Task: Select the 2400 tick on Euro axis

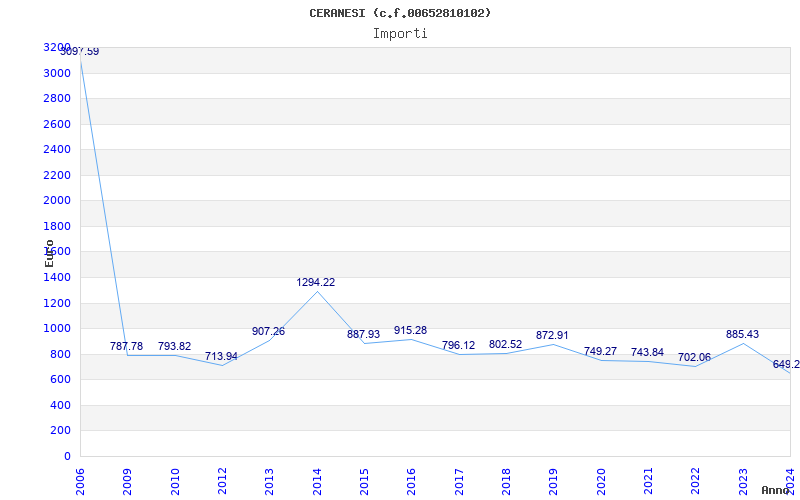Action: coord(57,149)
